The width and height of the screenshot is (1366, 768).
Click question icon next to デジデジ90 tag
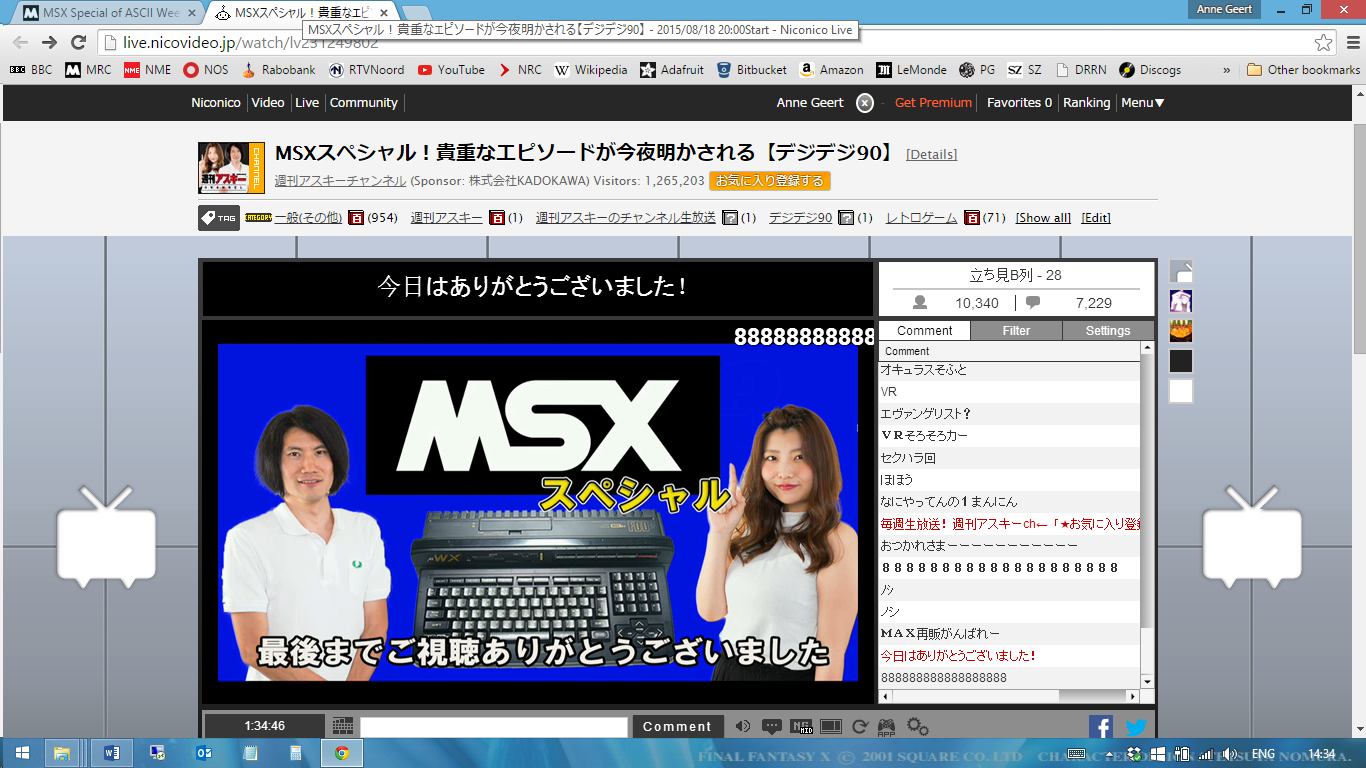[845, 218]
